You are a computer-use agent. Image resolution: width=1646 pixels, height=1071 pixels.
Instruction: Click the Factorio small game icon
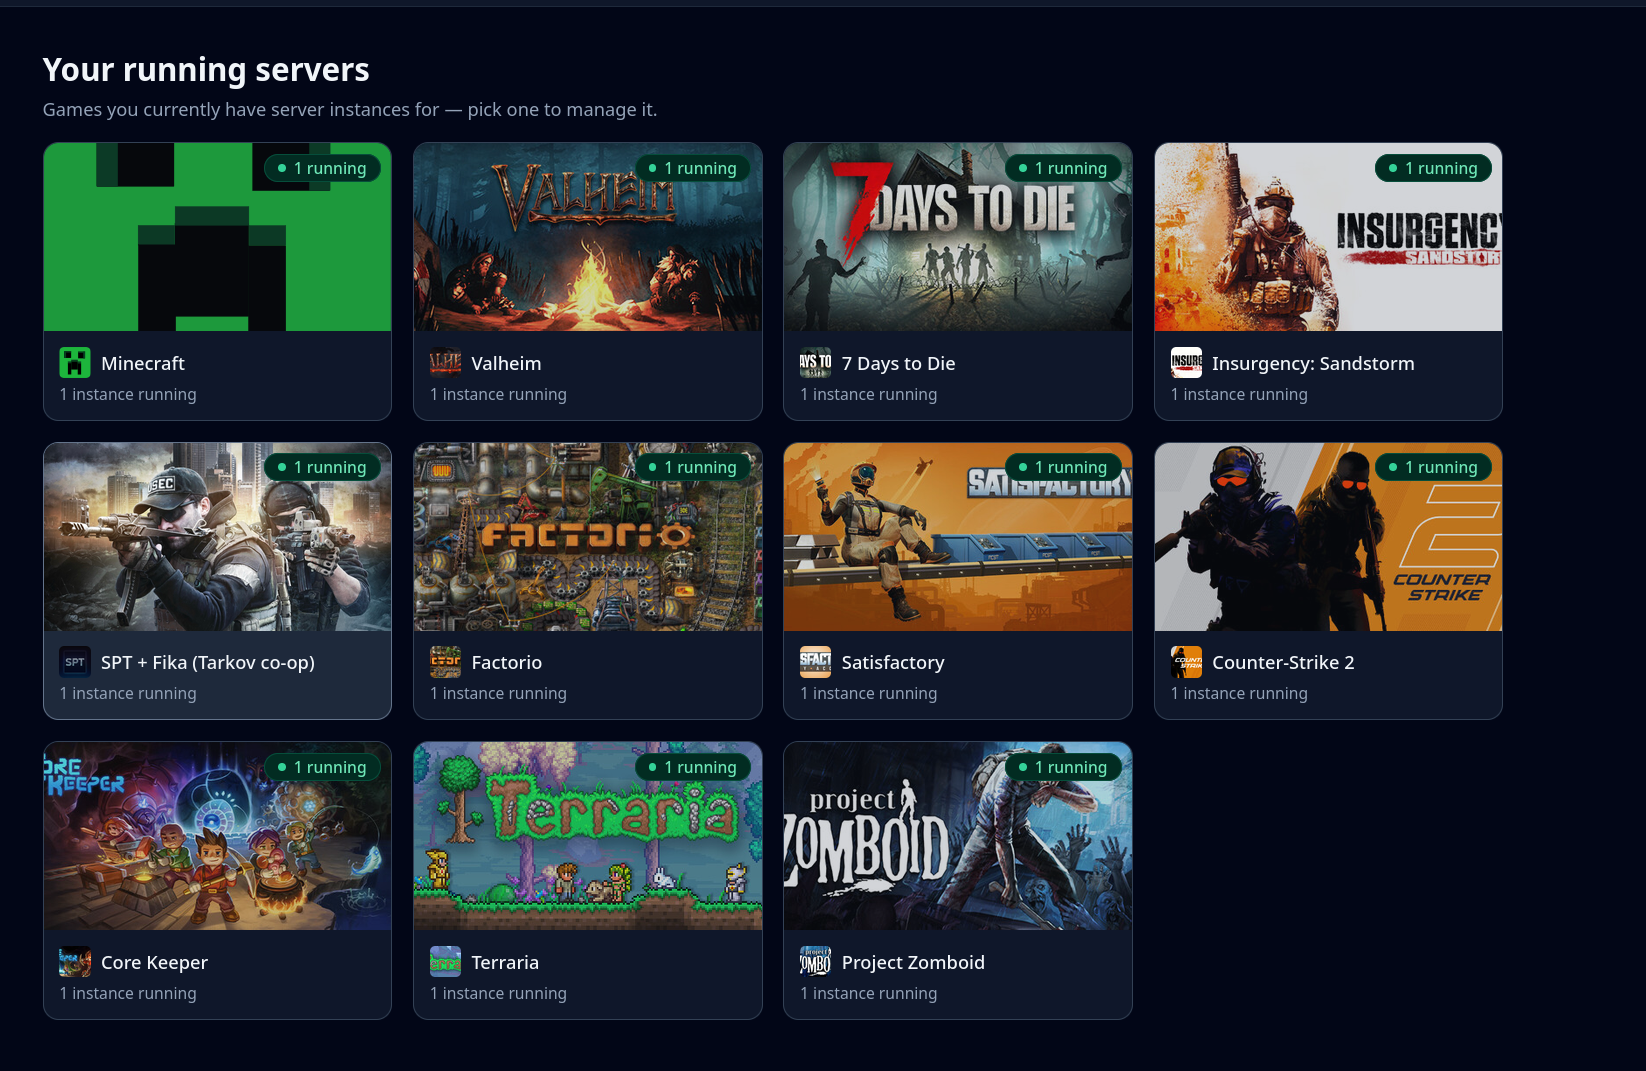[x=445, y=661]
